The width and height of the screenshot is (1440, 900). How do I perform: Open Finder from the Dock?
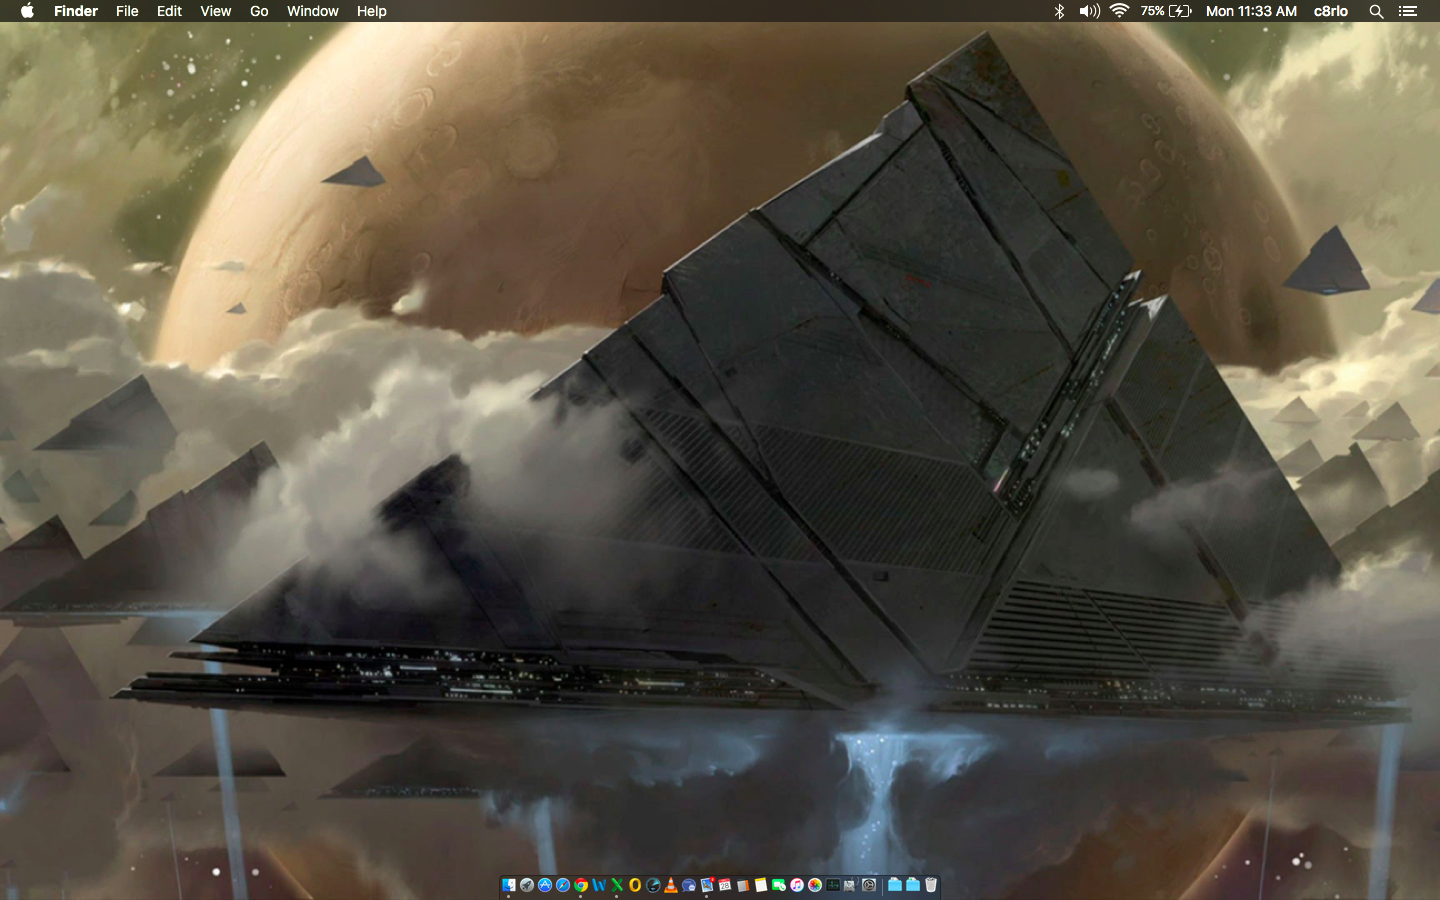tap(509, 885)
